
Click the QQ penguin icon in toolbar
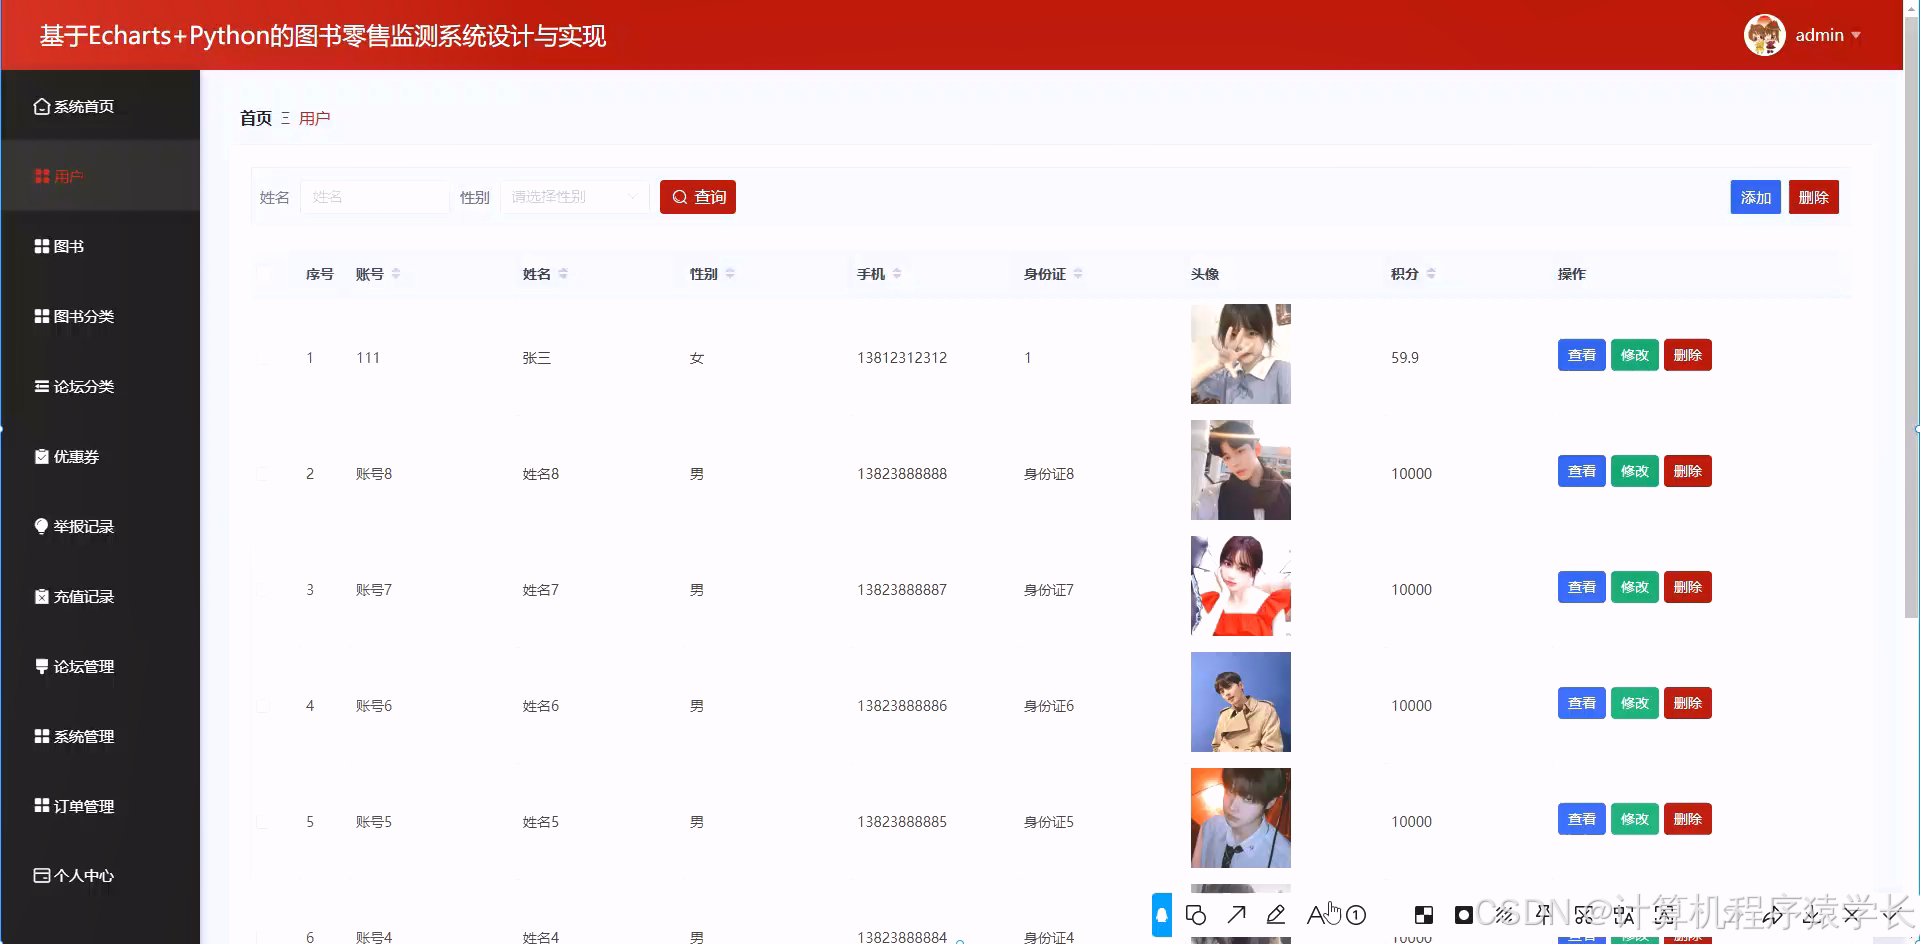(1162, 915)
